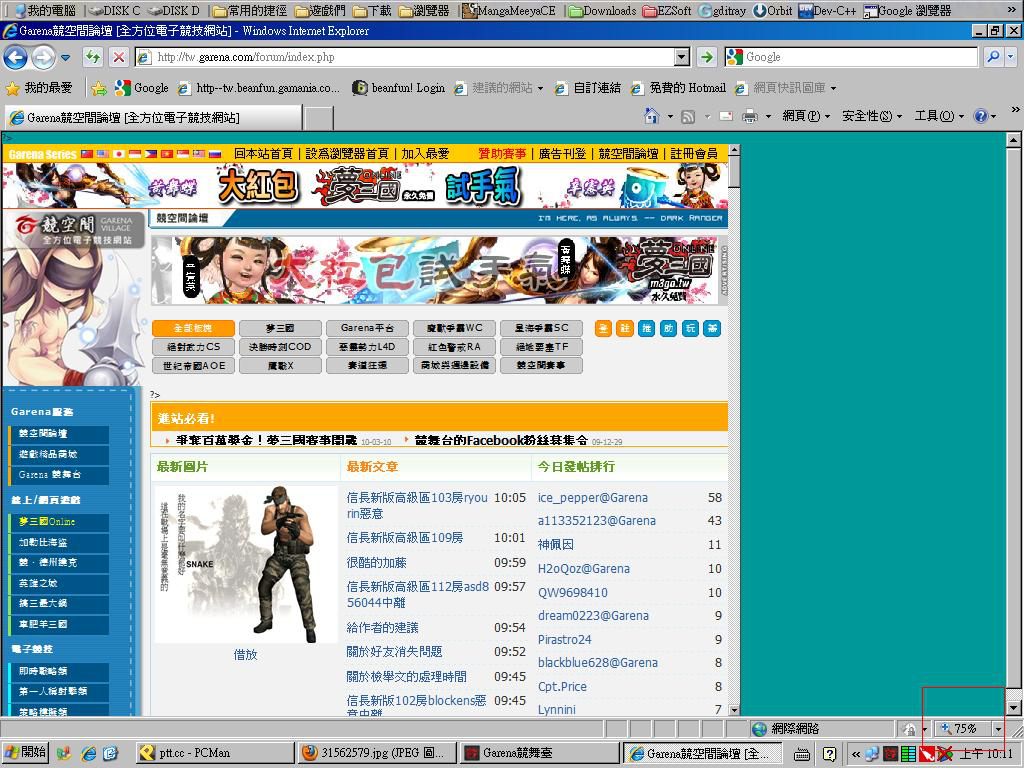
Task: Expand the 網頁快訊圖庫 dropdown
Action: click(x=833, y=88)
